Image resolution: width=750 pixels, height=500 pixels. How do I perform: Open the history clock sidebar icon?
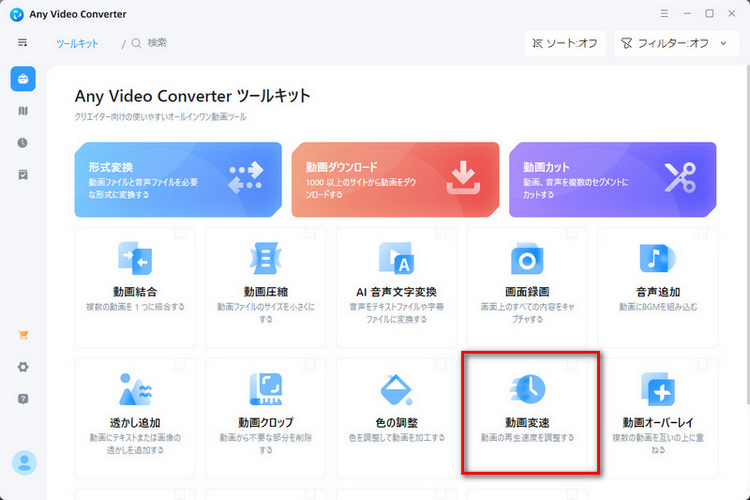(x=22, y=143)
